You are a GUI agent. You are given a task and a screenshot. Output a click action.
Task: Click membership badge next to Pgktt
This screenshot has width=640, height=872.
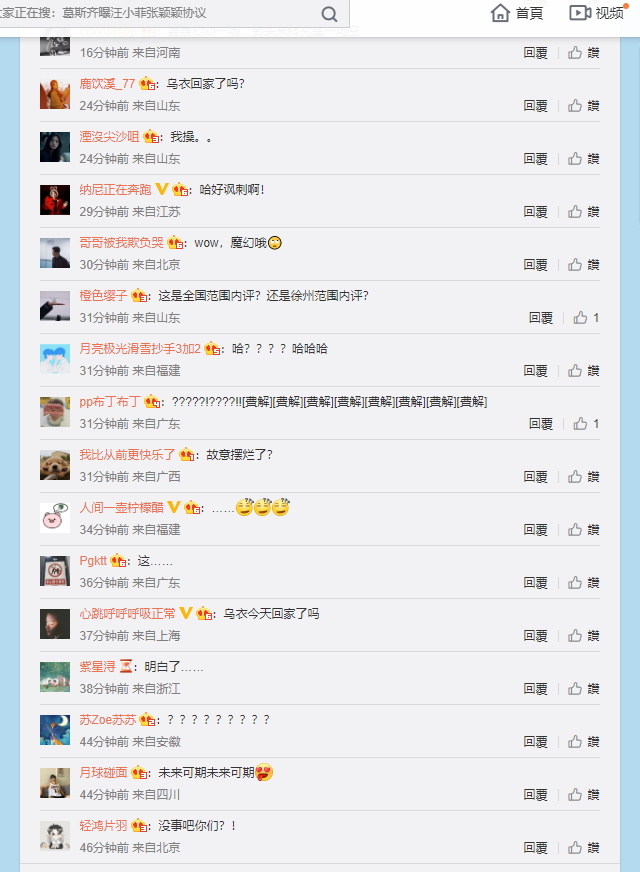(x=118, y=561)
